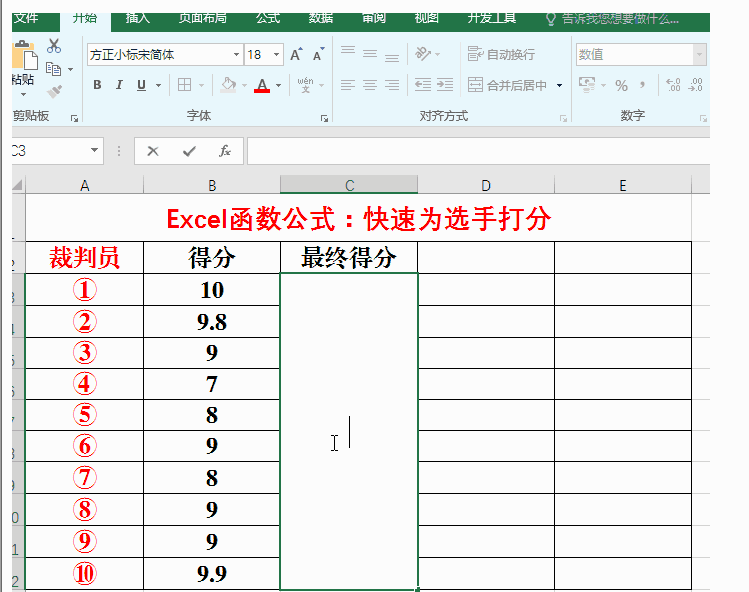Apply fill color bucket icon
The image size is (749, 592).
228,85
